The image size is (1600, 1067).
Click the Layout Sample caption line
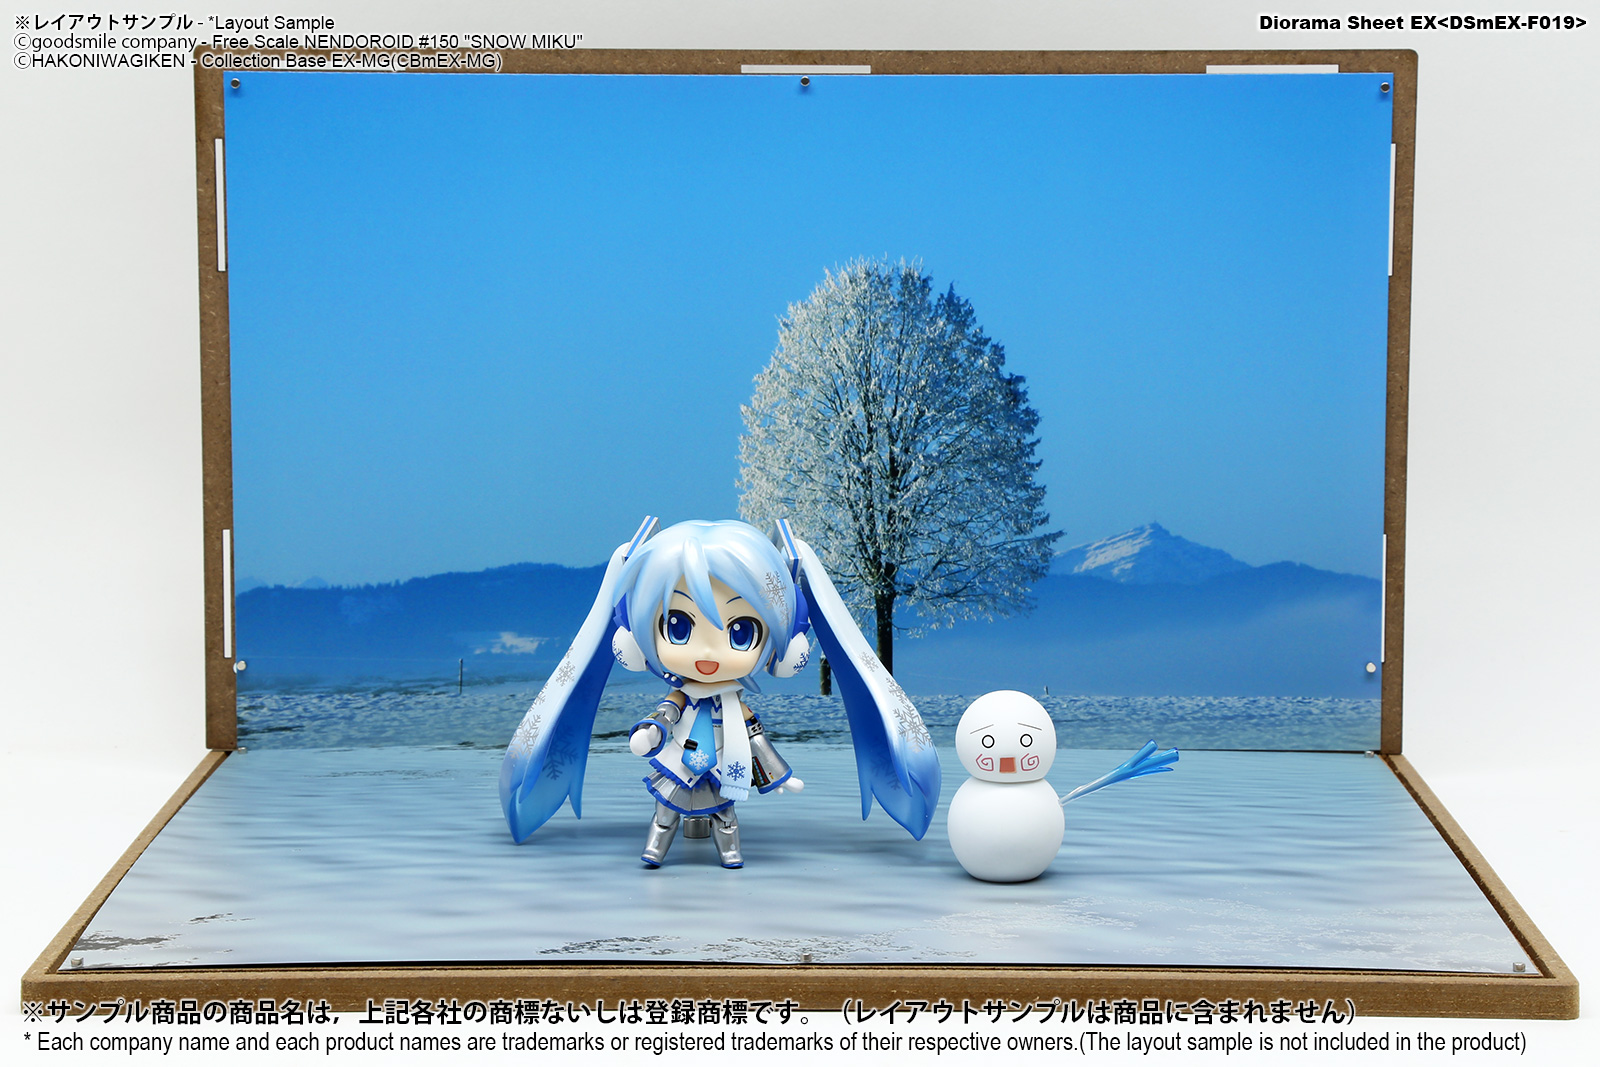[175, 22]
